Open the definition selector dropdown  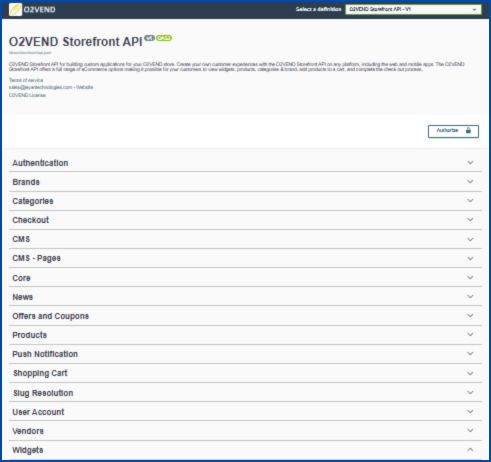pyautogui.click(x=413, y=9)
